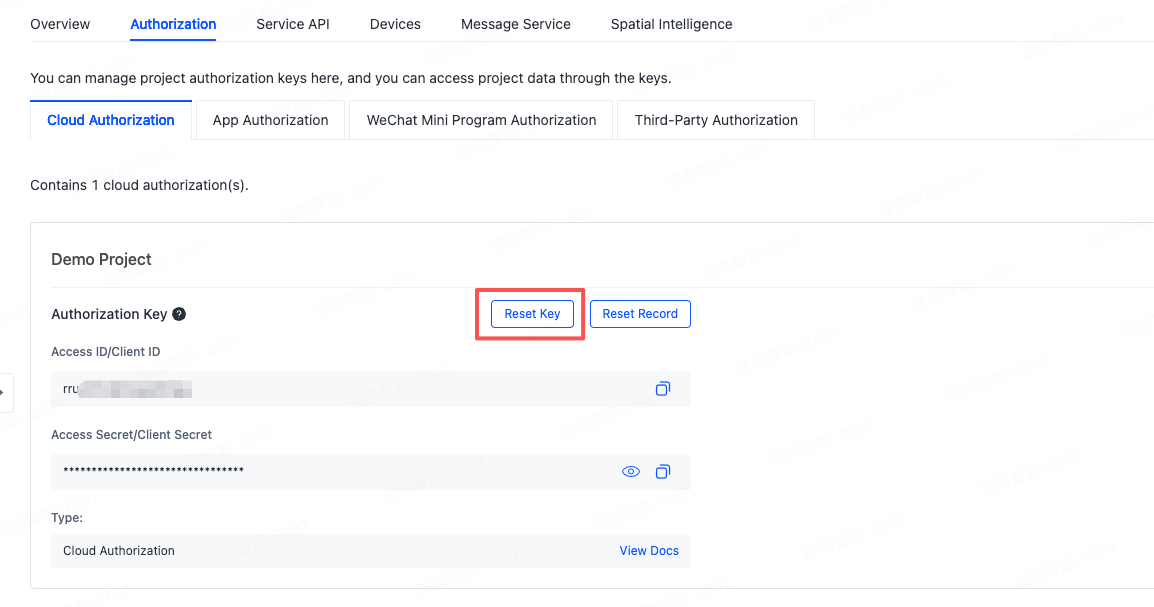The height and width of the screenshot is (607, 1154).
Task: Go to the Devices tab
Action: click(395, 24)
